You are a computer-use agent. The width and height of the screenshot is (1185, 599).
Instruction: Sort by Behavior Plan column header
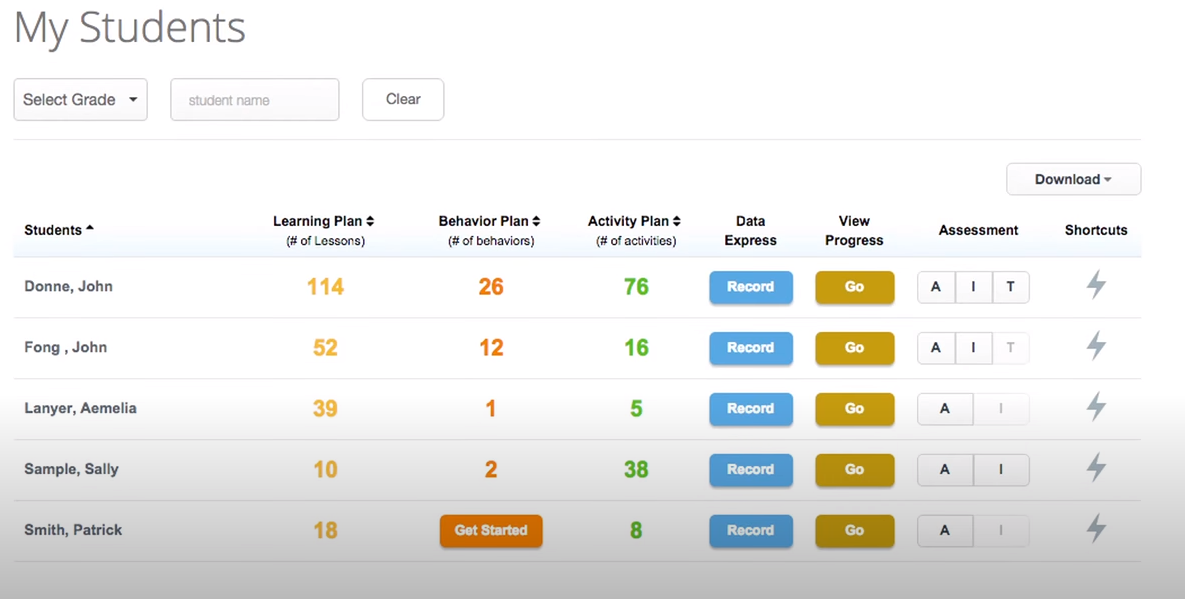[489, 221]
